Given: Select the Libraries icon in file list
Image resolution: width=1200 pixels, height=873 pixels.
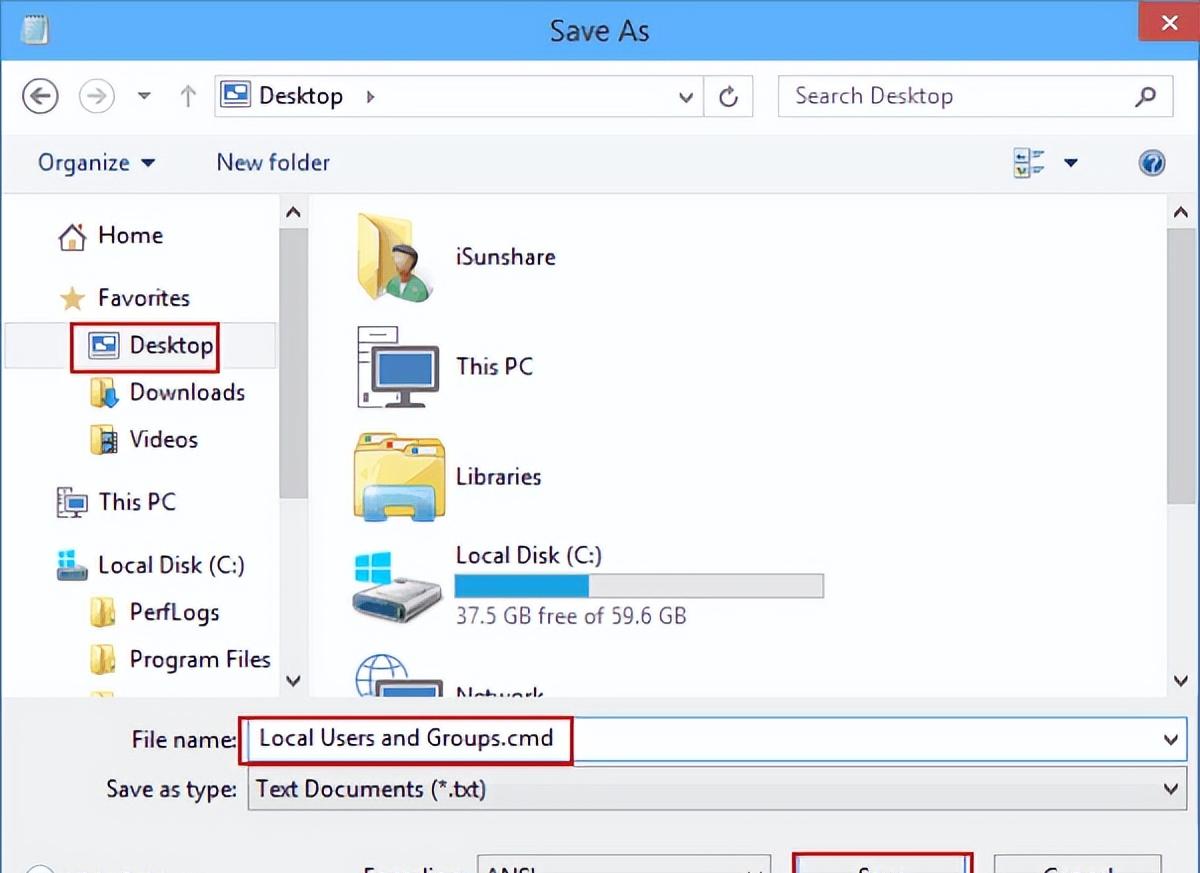Looking at the screenshot, I should coord(399,478).
